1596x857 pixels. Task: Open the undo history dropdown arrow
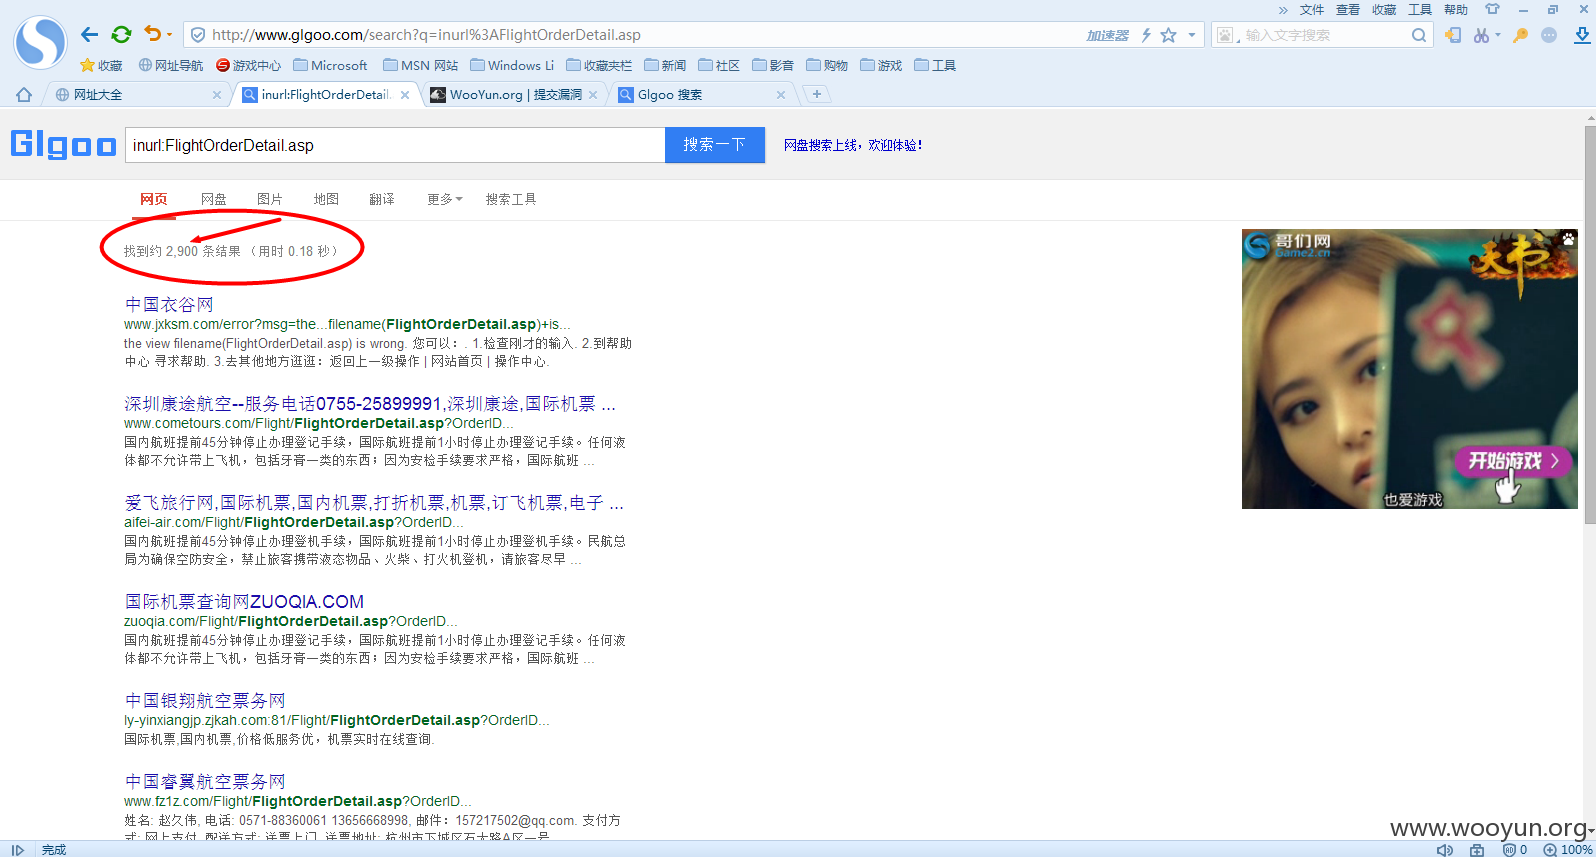(x=169, y=35)
